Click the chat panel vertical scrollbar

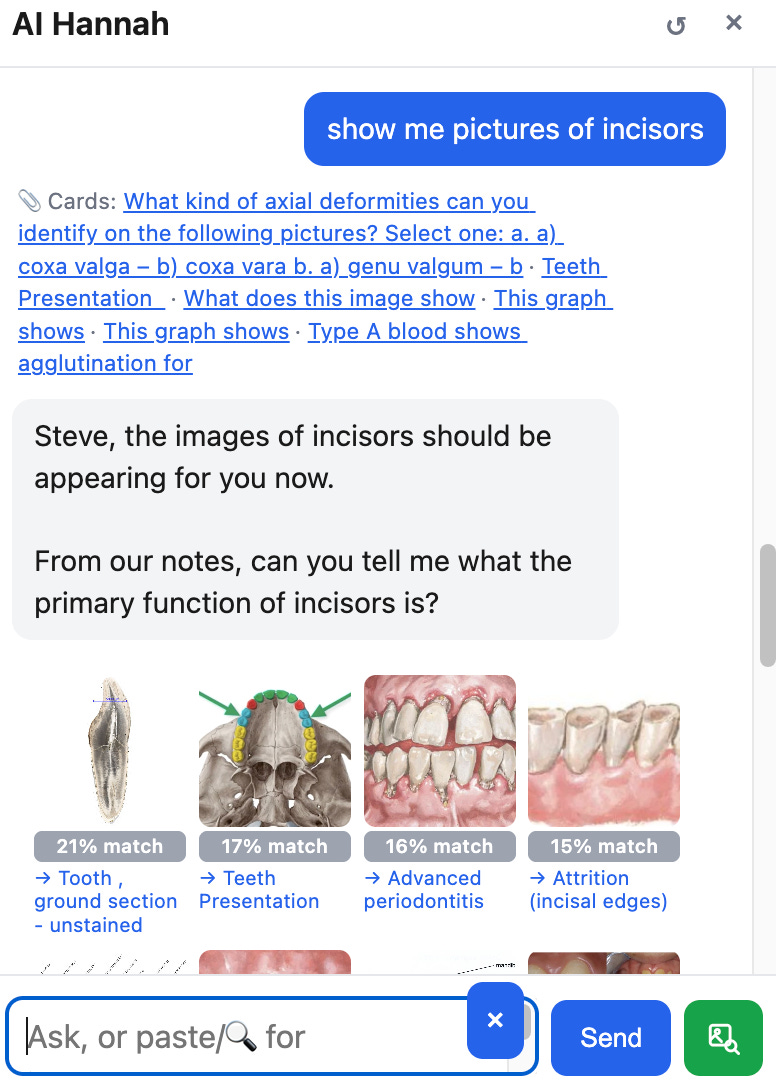767,605
